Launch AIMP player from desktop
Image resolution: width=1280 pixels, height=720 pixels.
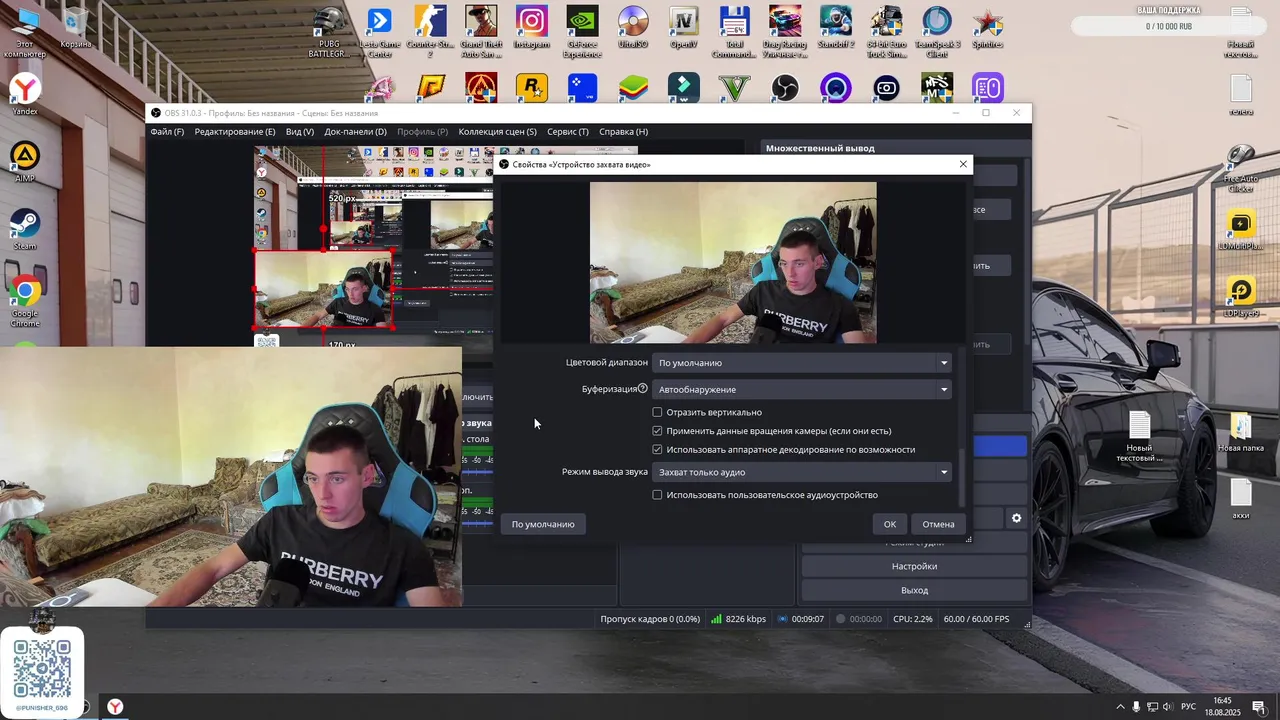(25, 162)
